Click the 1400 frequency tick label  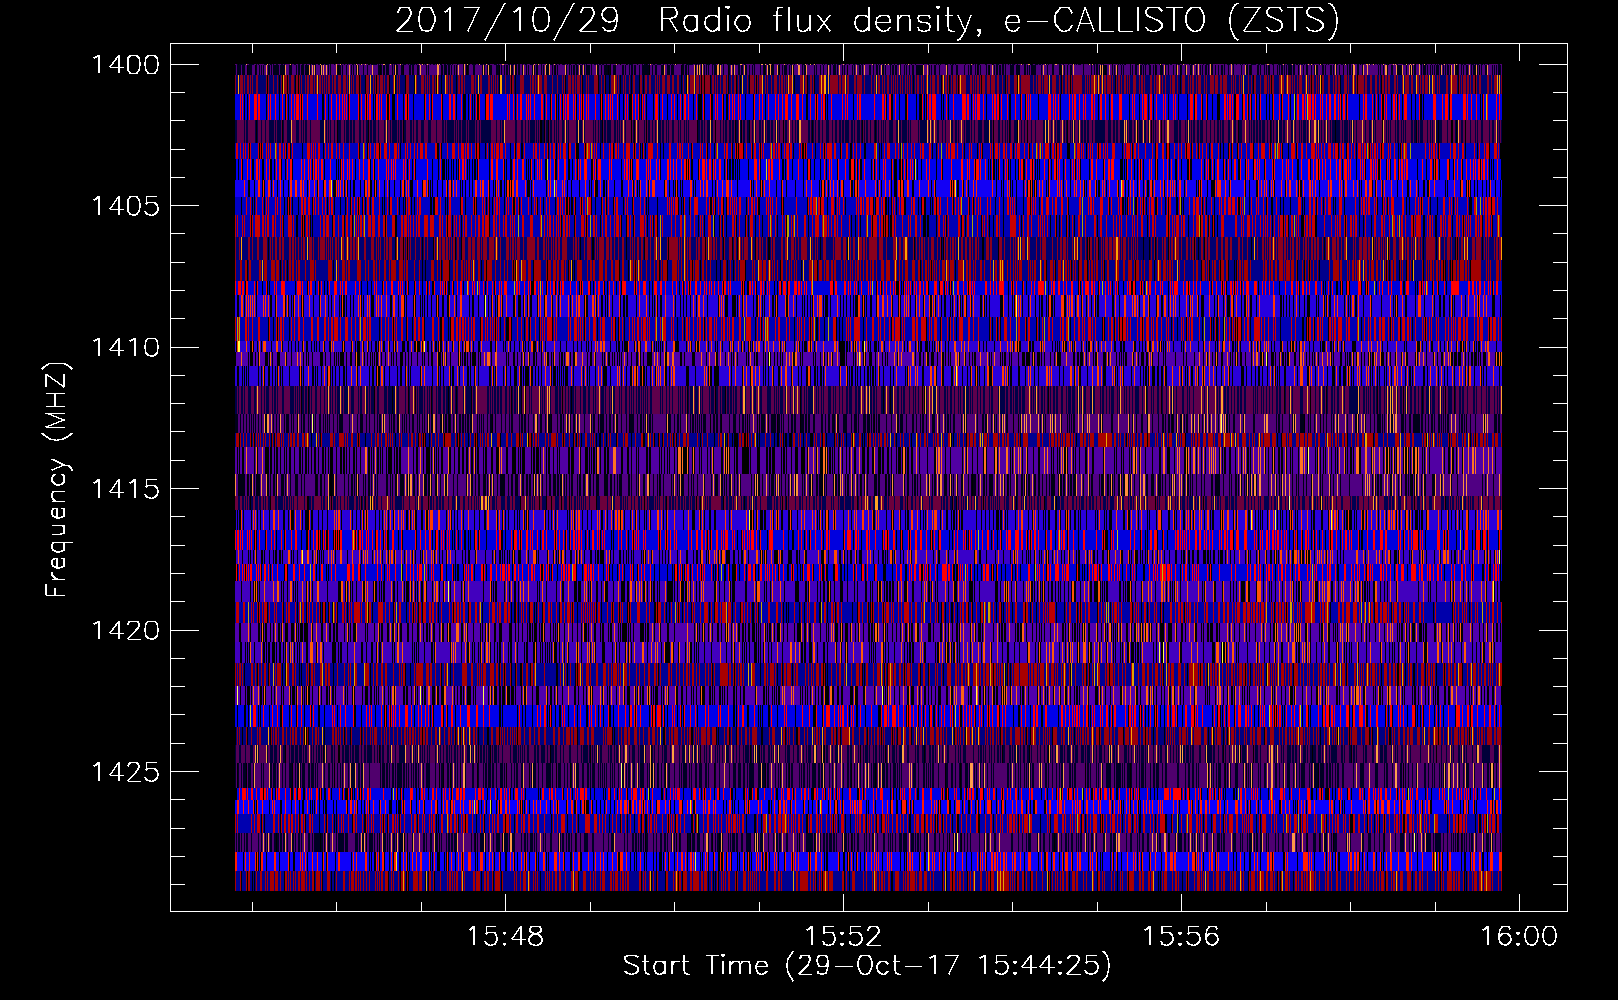[125, 65]
